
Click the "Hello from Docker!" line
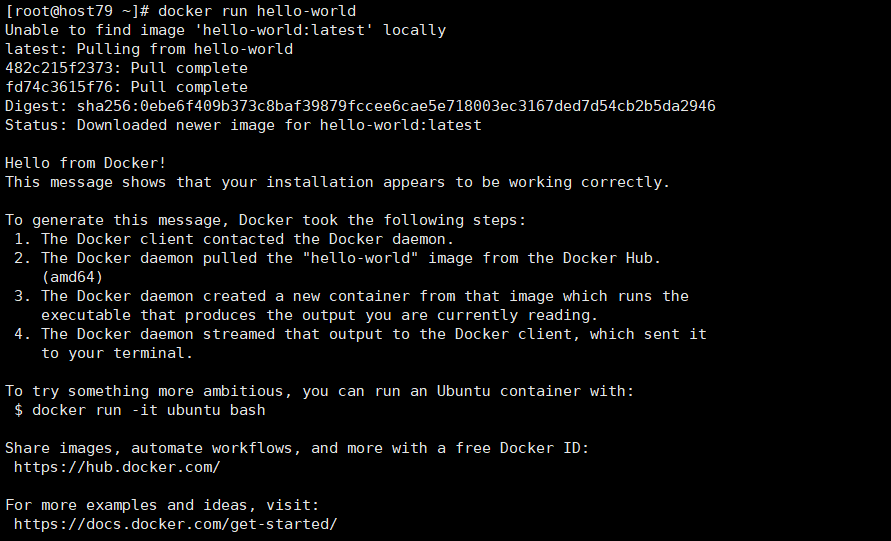coord(86,163)
